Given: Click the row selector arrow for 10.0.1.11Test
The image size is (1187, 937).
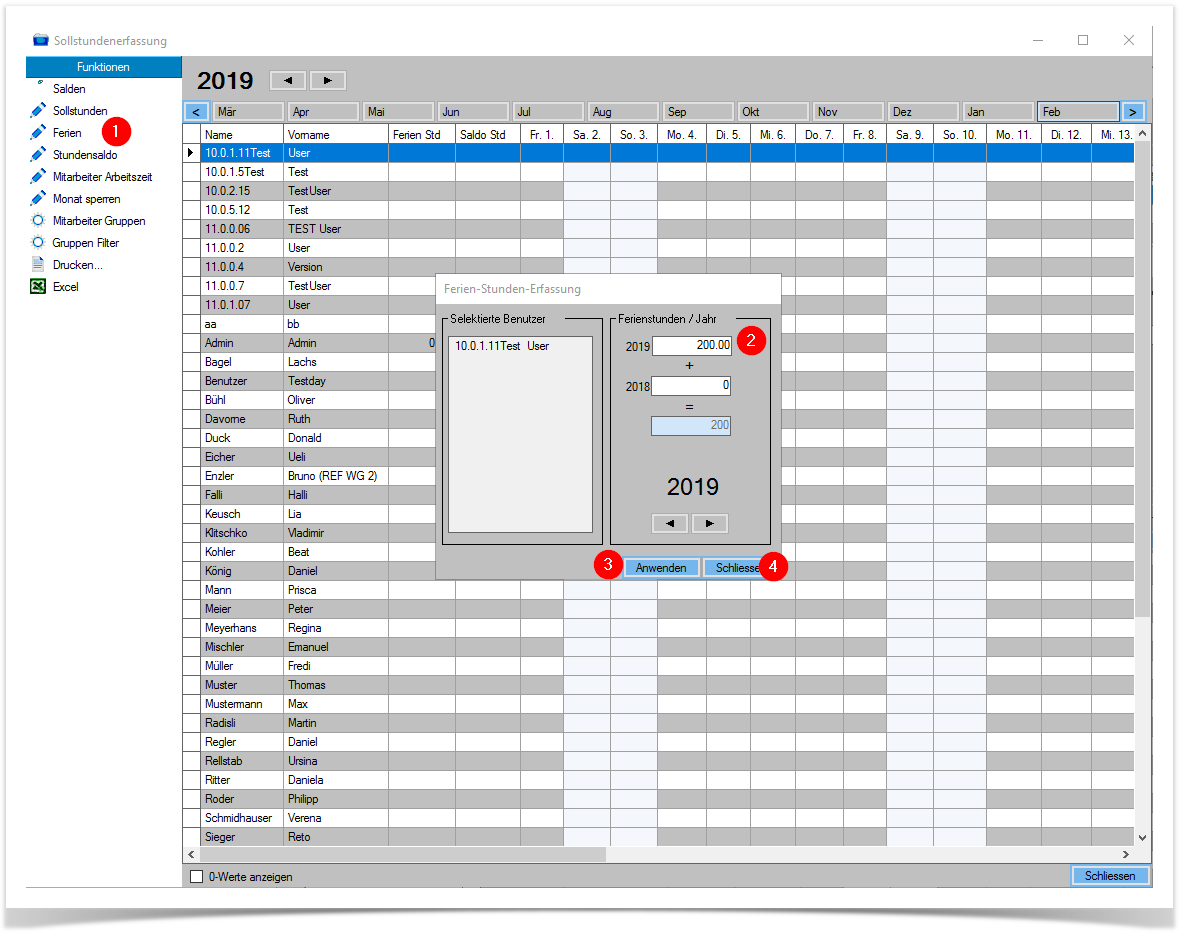Looking at the screenshot, I should [191, 153].
